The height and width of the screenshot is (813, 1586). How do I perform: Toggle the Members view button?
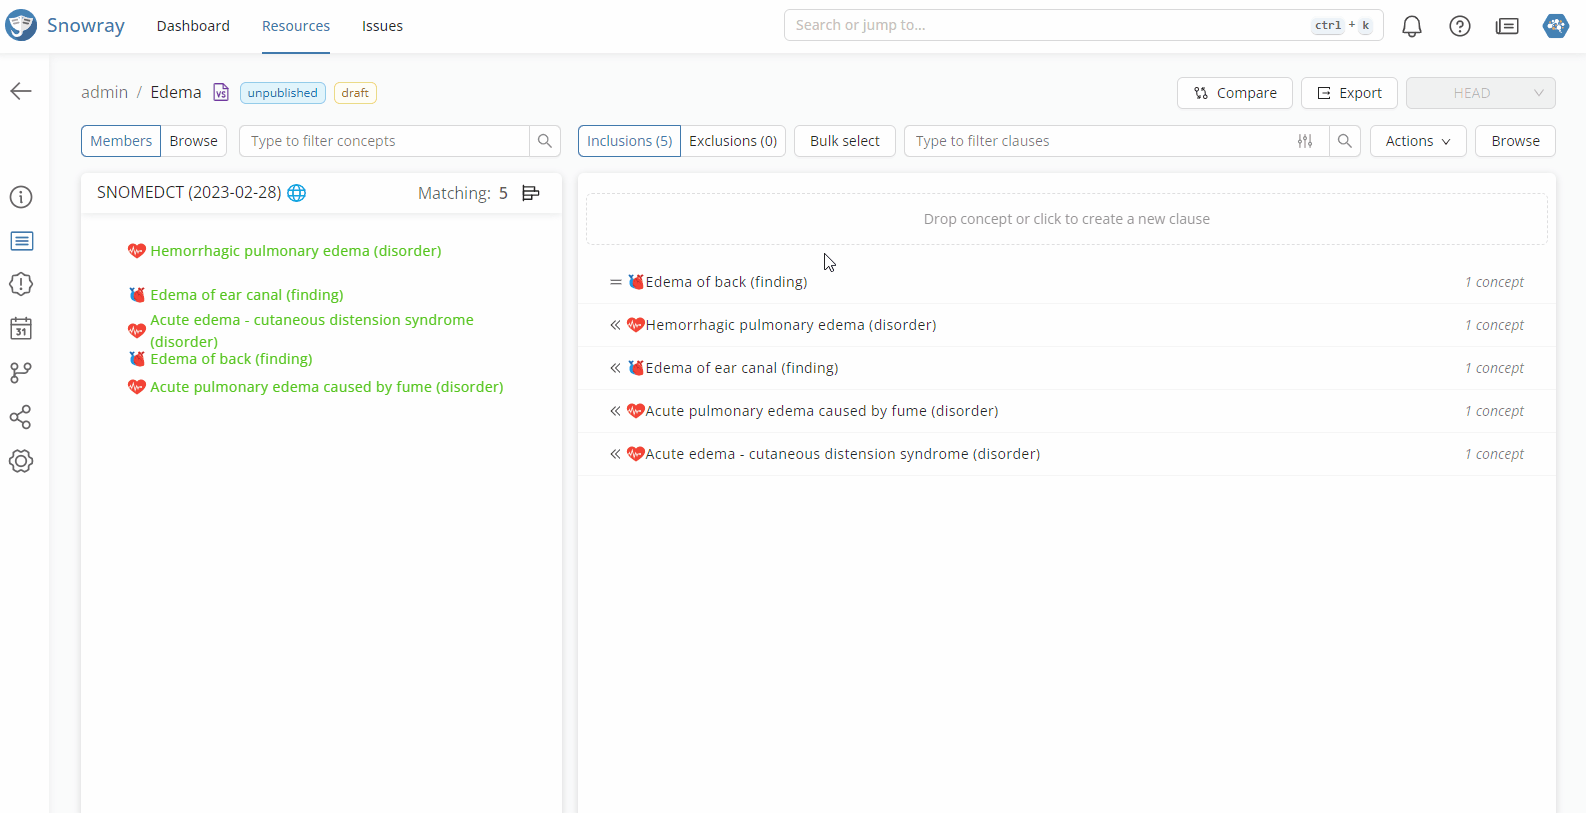(121, 141)
